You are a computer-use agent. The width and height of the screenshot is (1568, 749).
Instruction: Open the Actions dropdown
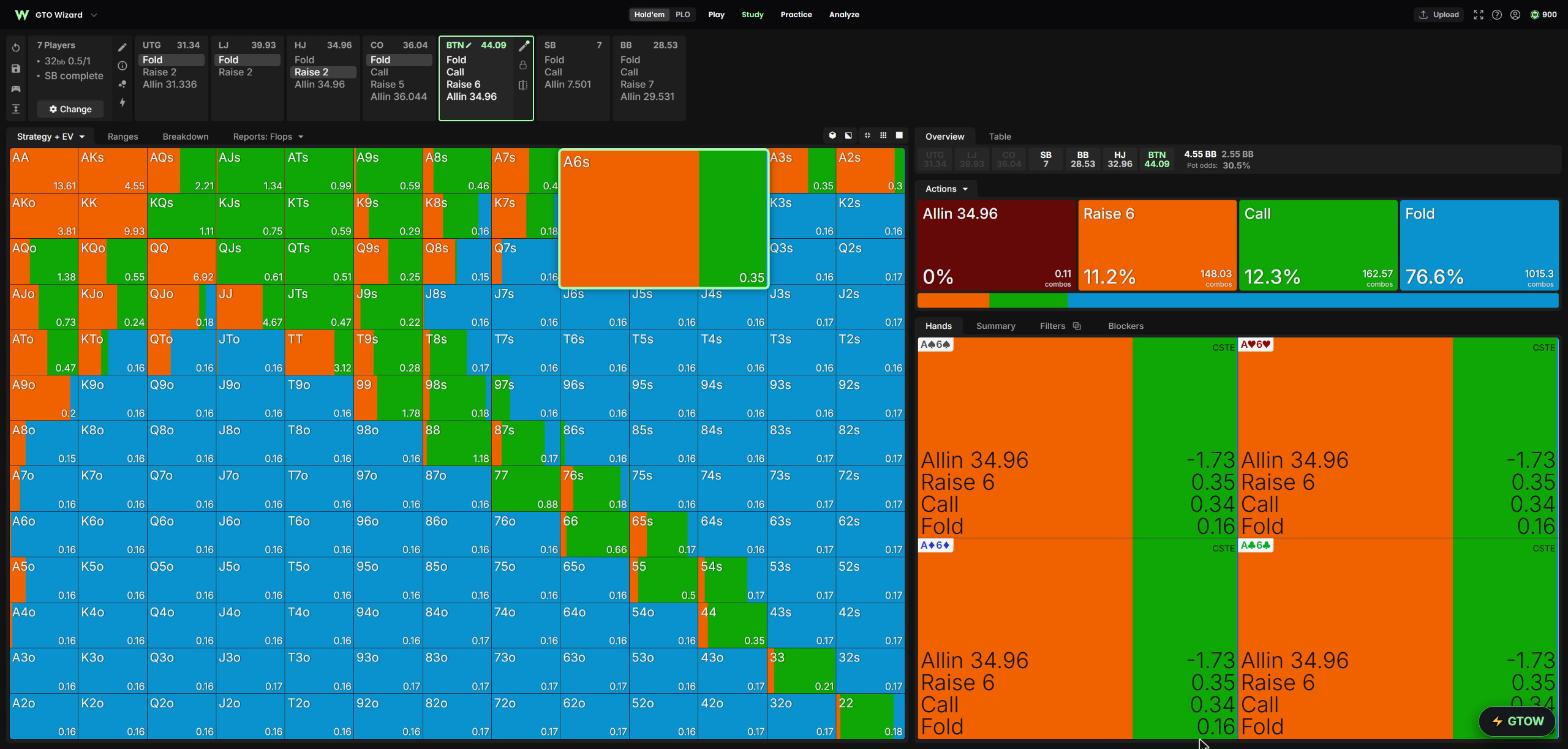pyautogui.click(x=946, y=189)
